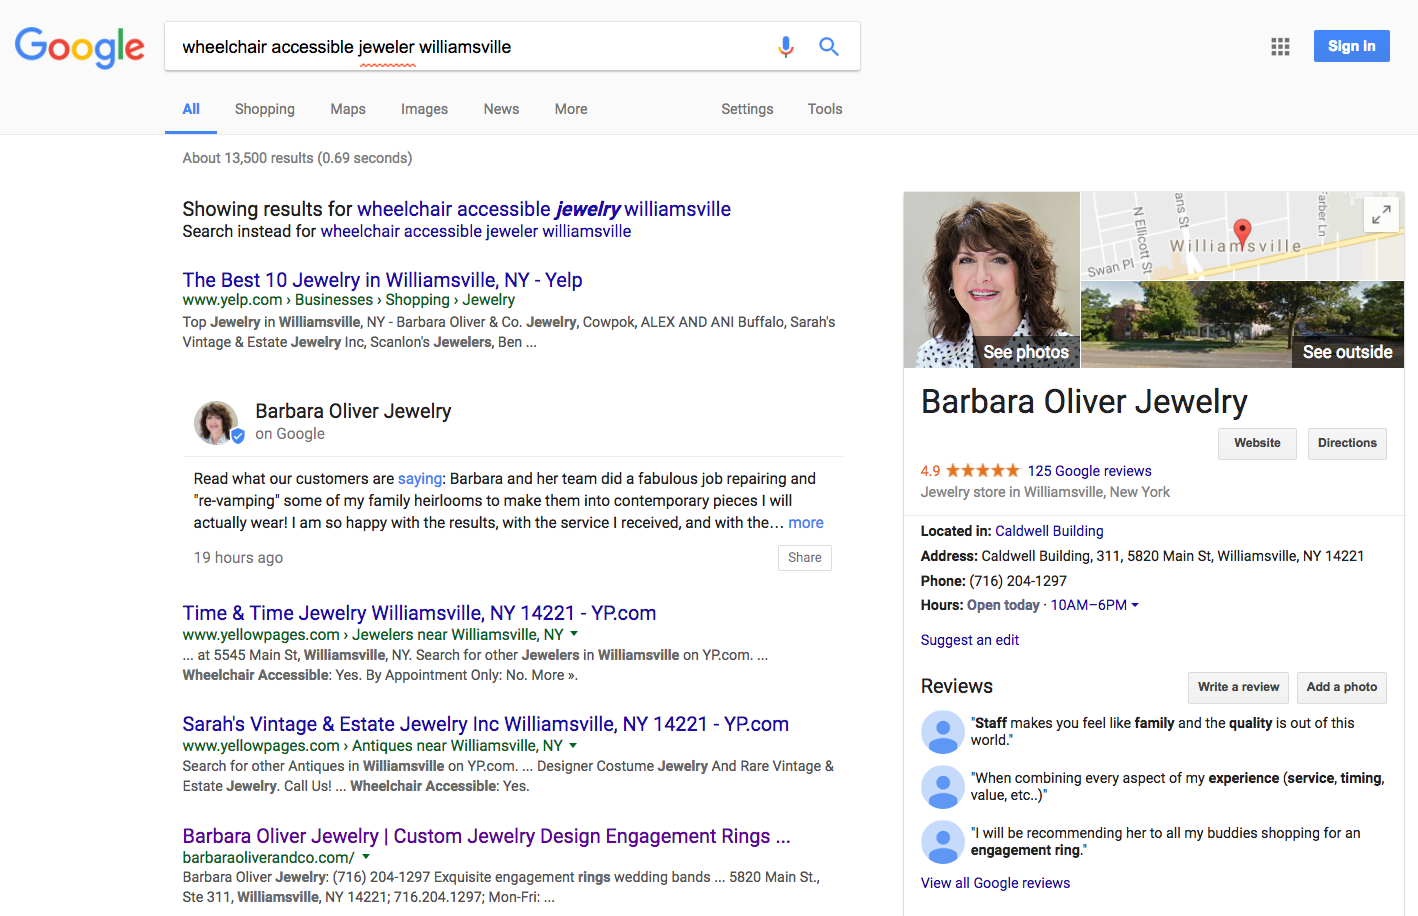Image resolution: width=1418 pixels, height=916 pixels.
Task: Click the Website button
Action: [1257, 443]
